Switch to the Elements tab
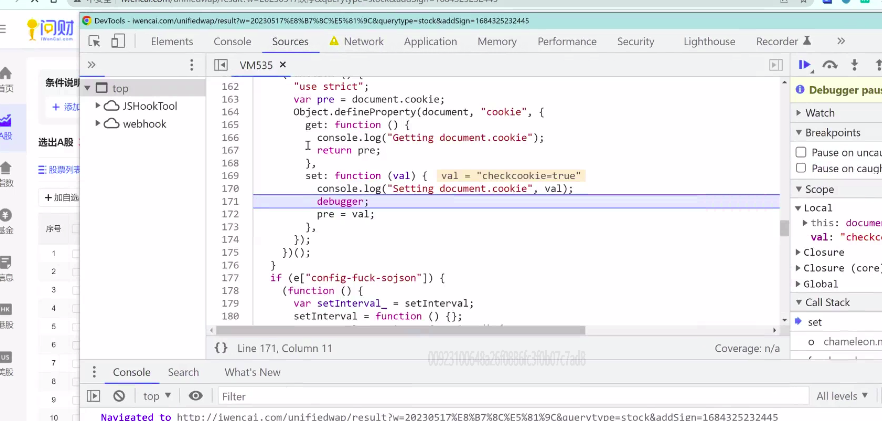882x421 pixels. [x=172, y=41]
